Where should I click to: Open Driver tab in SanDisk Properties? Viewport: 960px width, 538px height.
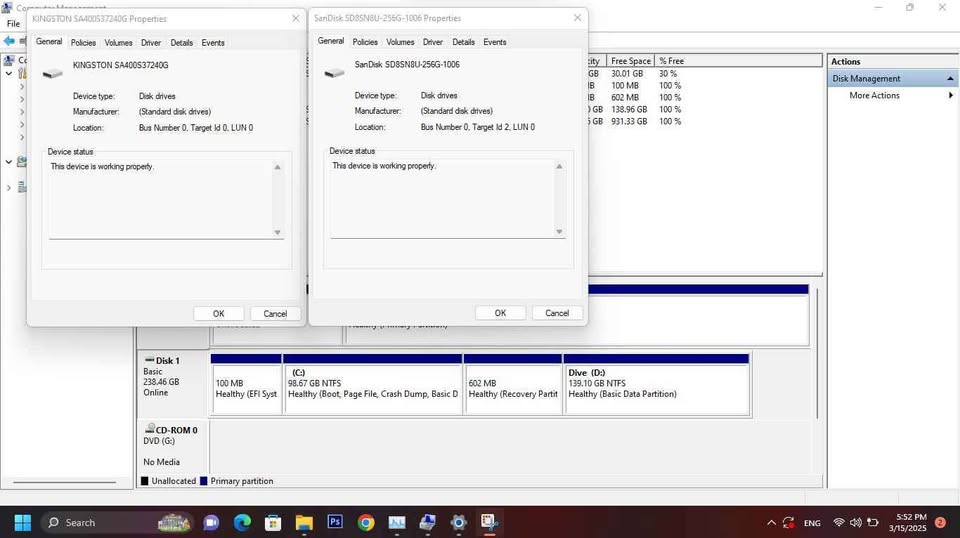[x=433, y=42]
